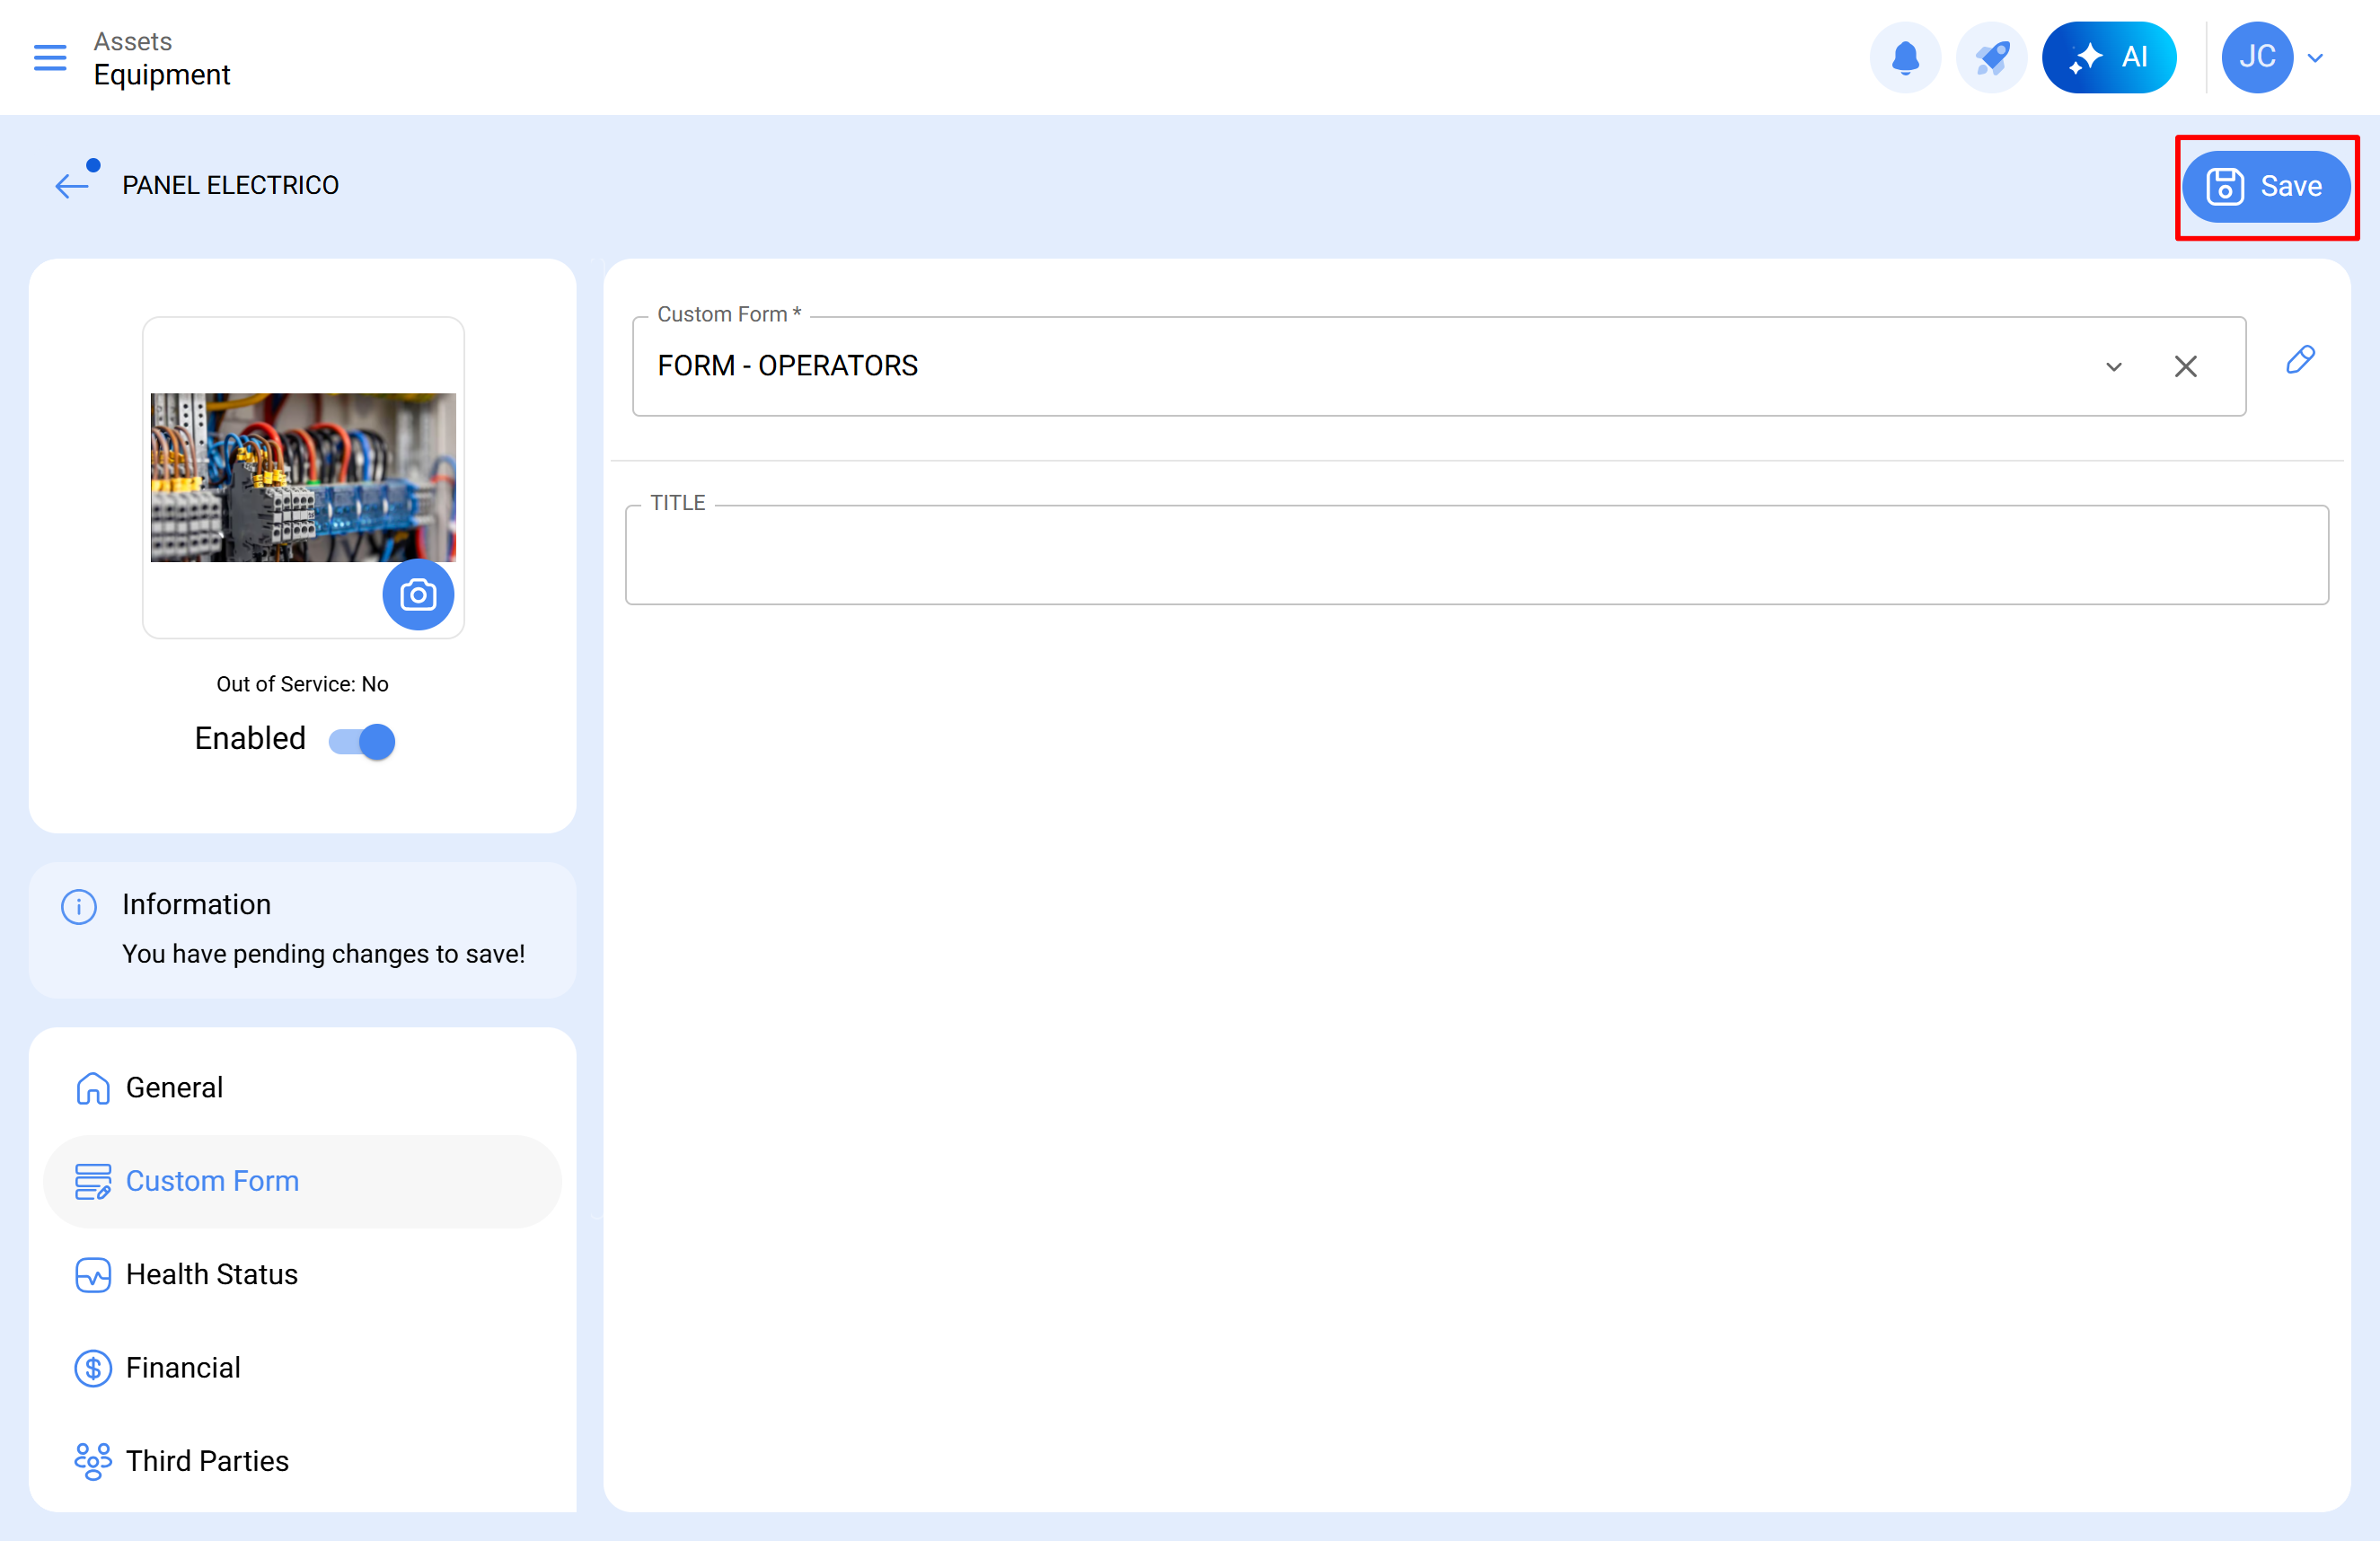Expand the Custom Form dropdown arrow
Screen dimensions: 2380x1541
(x=2113, y=367)
